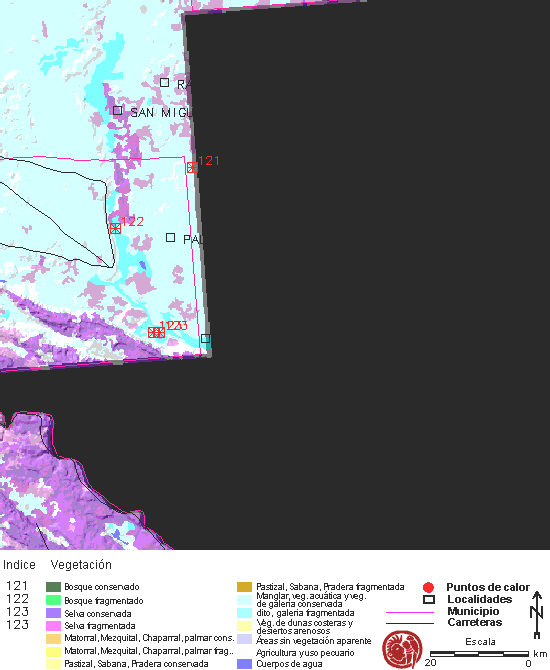Viewport: 550px width, 670px height.
Task: Click heat point marker labeled 122
Action: point(115,228)
